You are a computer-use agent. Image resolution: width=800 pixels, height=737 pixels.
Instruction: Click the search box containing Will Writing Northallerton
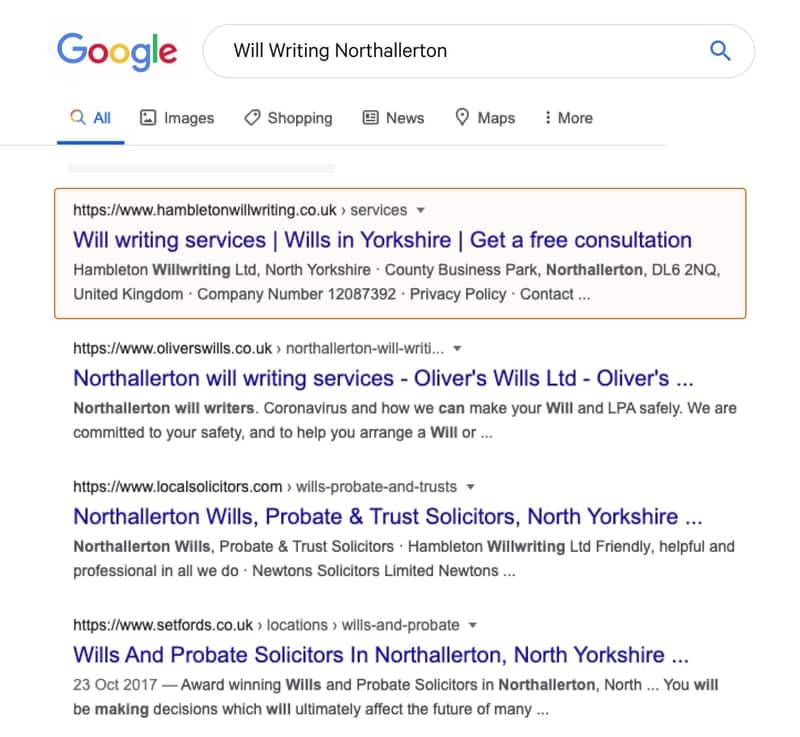[x=479, y=51]
